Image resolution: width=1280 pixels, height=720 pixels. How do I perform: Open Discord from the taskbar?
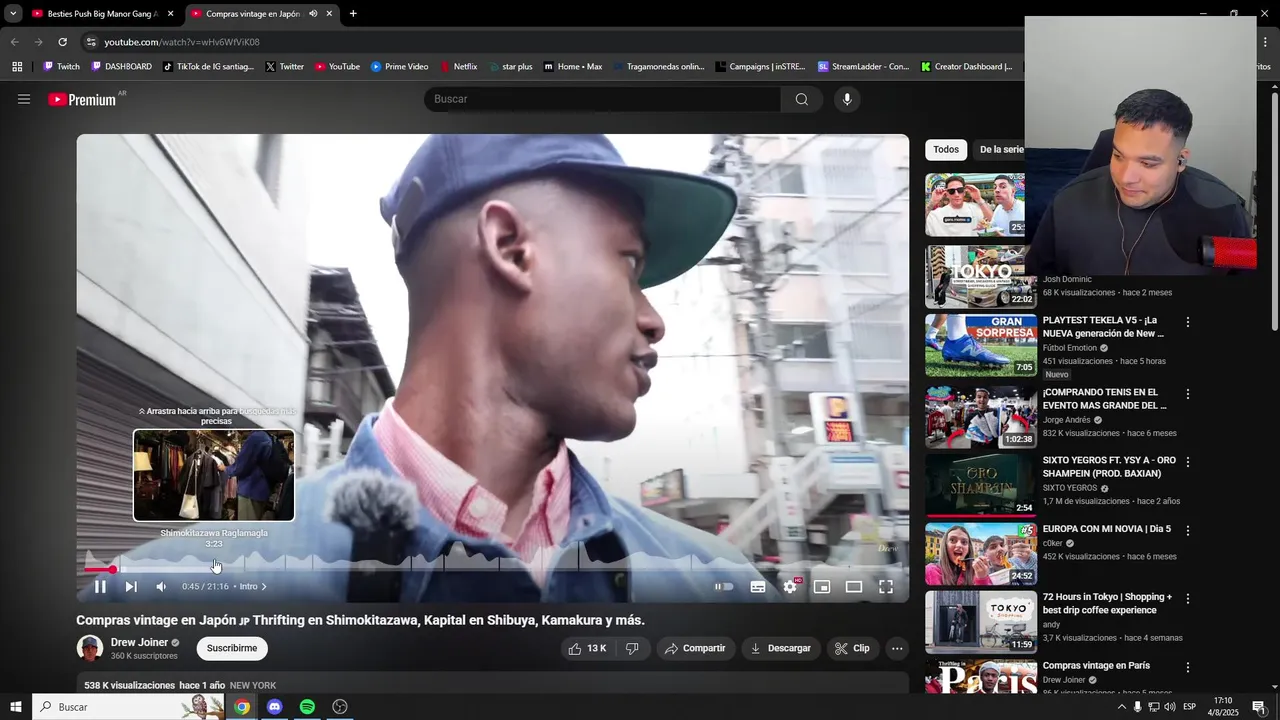pyautogui.click(x=275, y=707)
